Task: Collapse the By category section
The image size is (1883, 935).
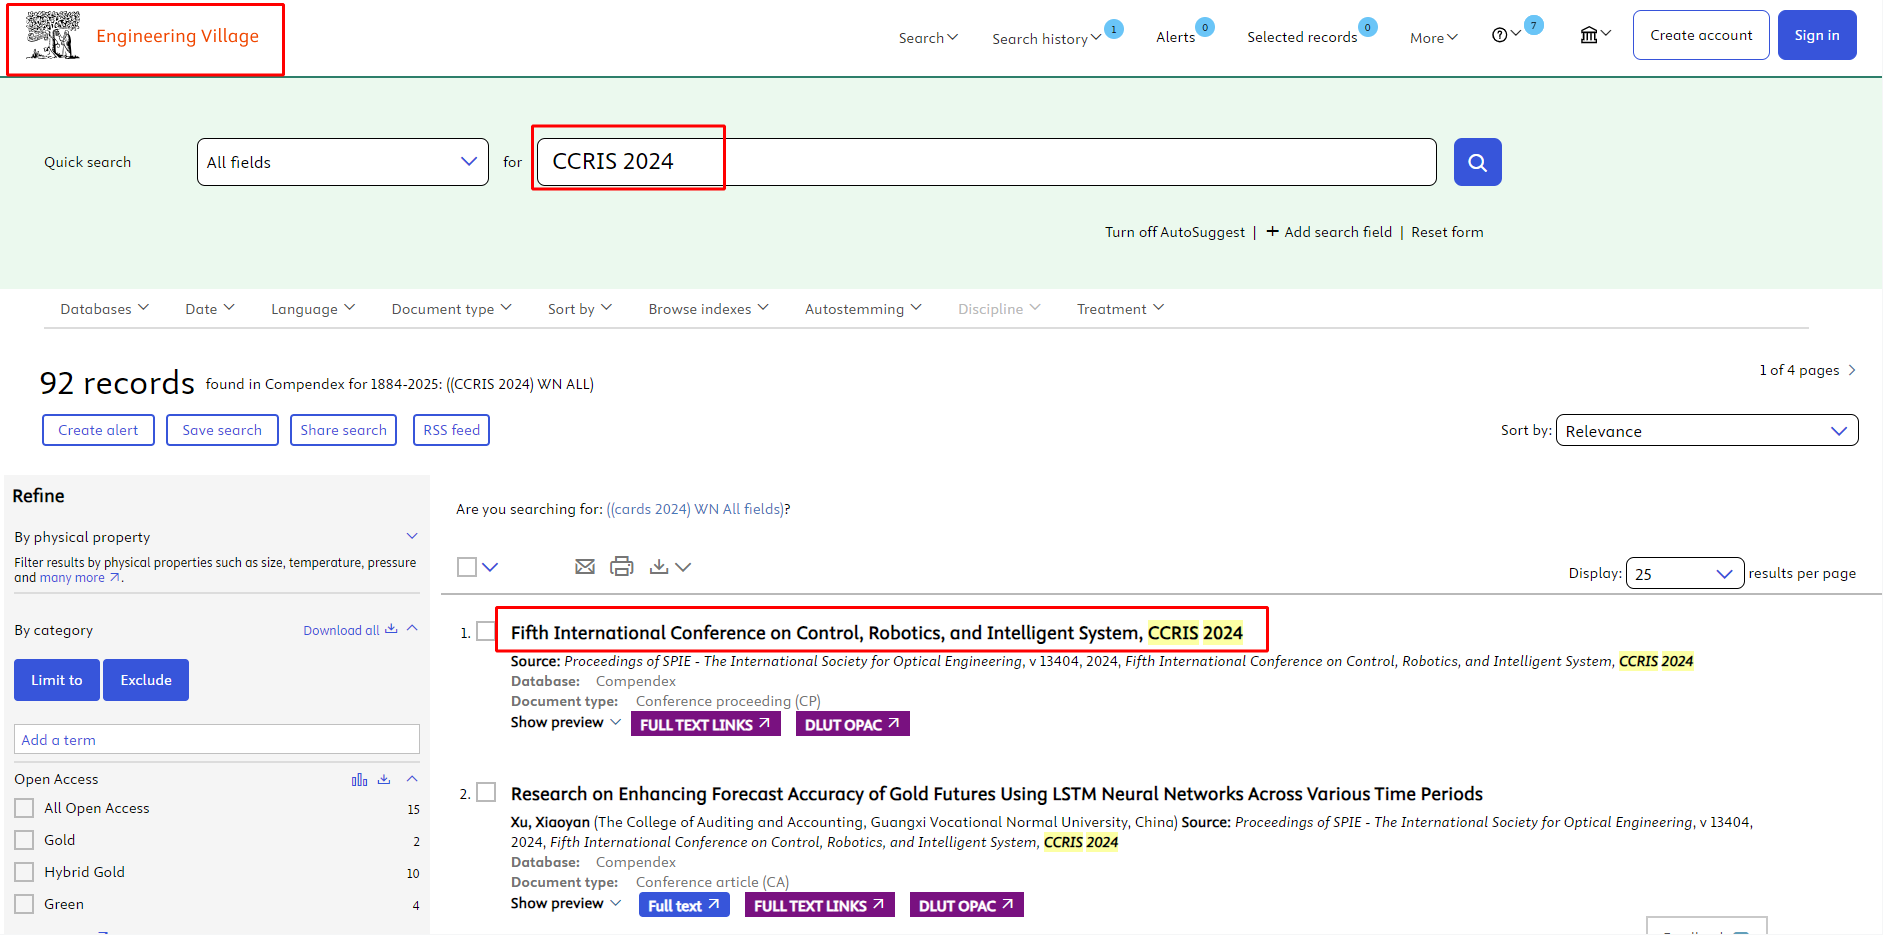Action: [x=412, y=629]
